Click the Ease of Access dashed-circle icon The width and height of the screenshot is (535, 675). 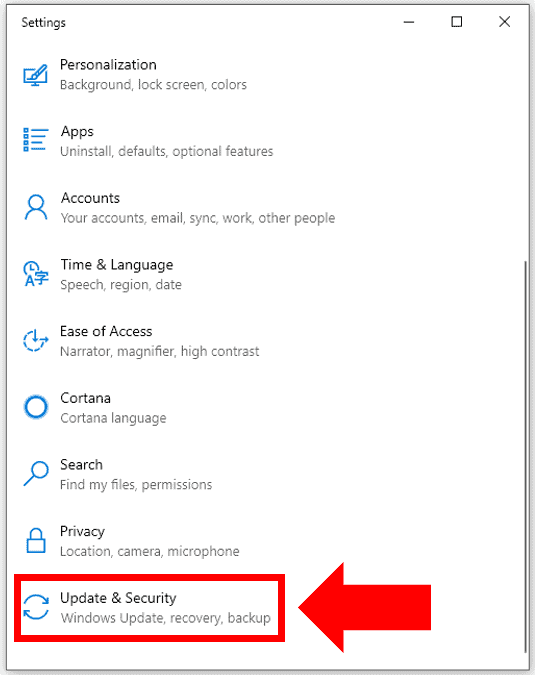(35, 340)
